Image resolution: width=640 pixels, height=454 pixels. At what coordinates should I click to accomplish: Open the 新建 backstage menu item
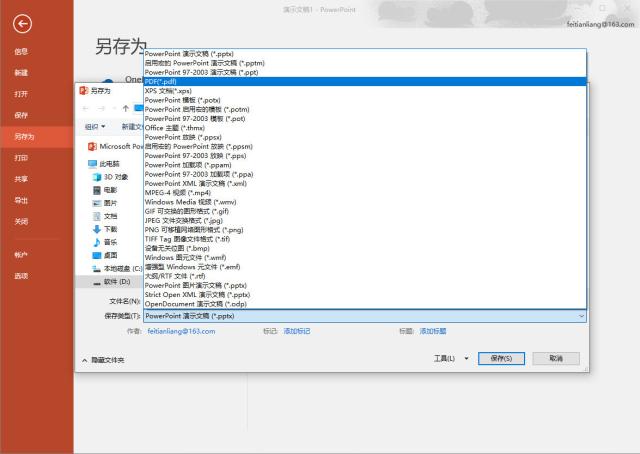(21, 73)
